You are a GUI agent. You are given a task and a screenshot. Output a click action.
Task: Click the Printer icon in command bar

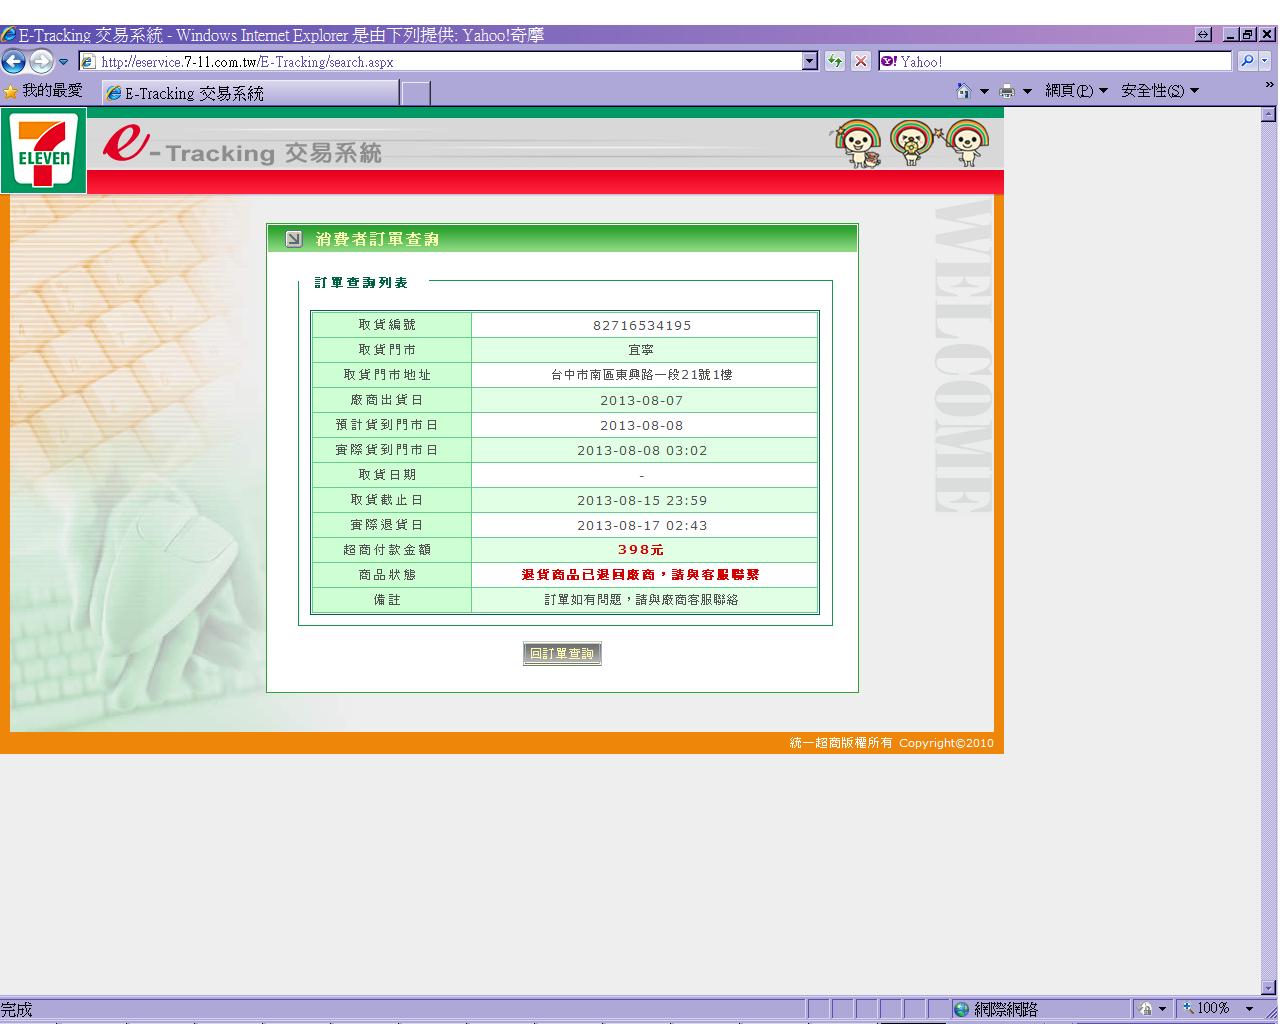[x=1007, y=91]
